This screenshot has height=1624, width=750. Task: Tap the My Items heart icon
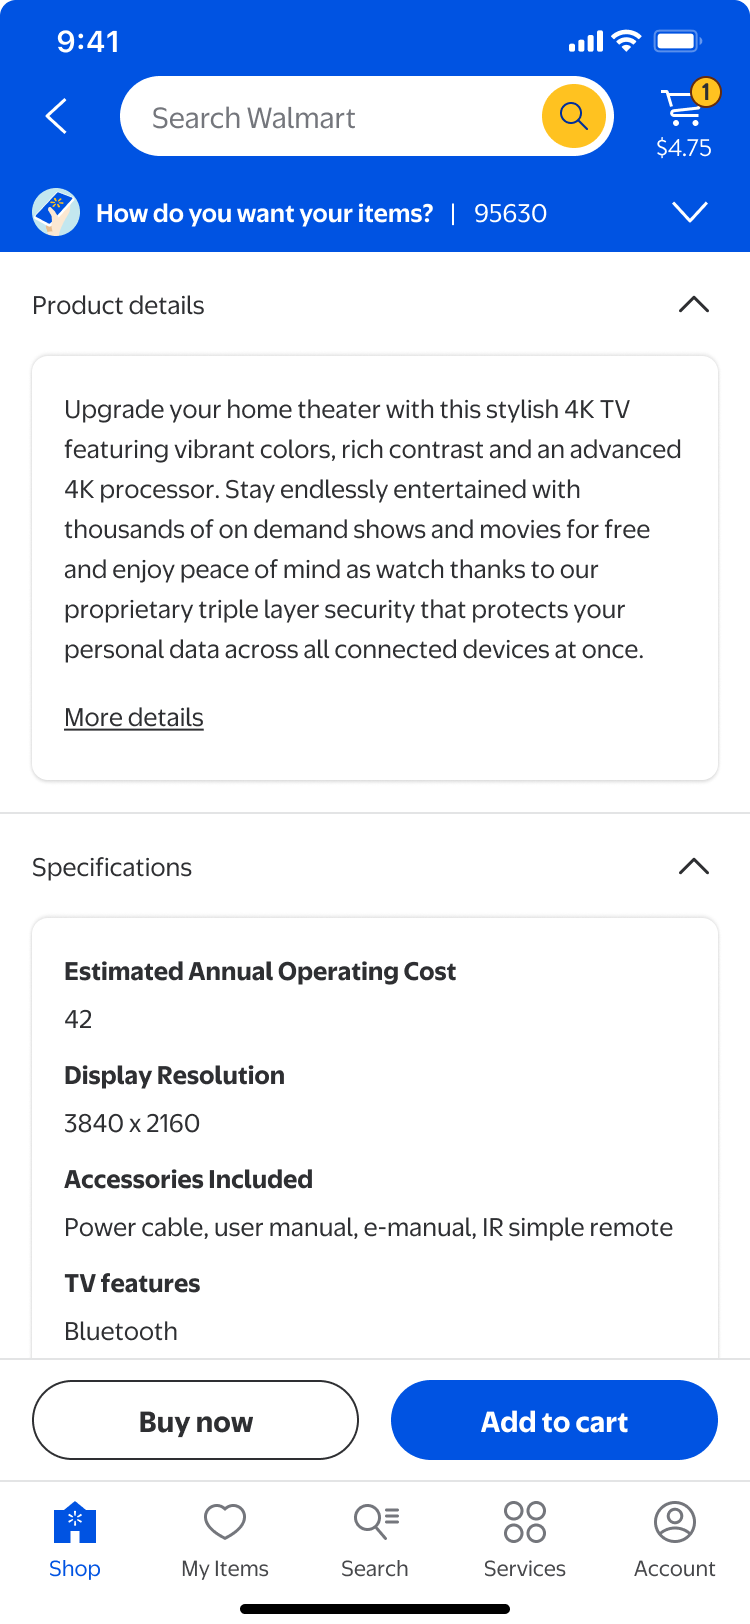click(225, 1522)
